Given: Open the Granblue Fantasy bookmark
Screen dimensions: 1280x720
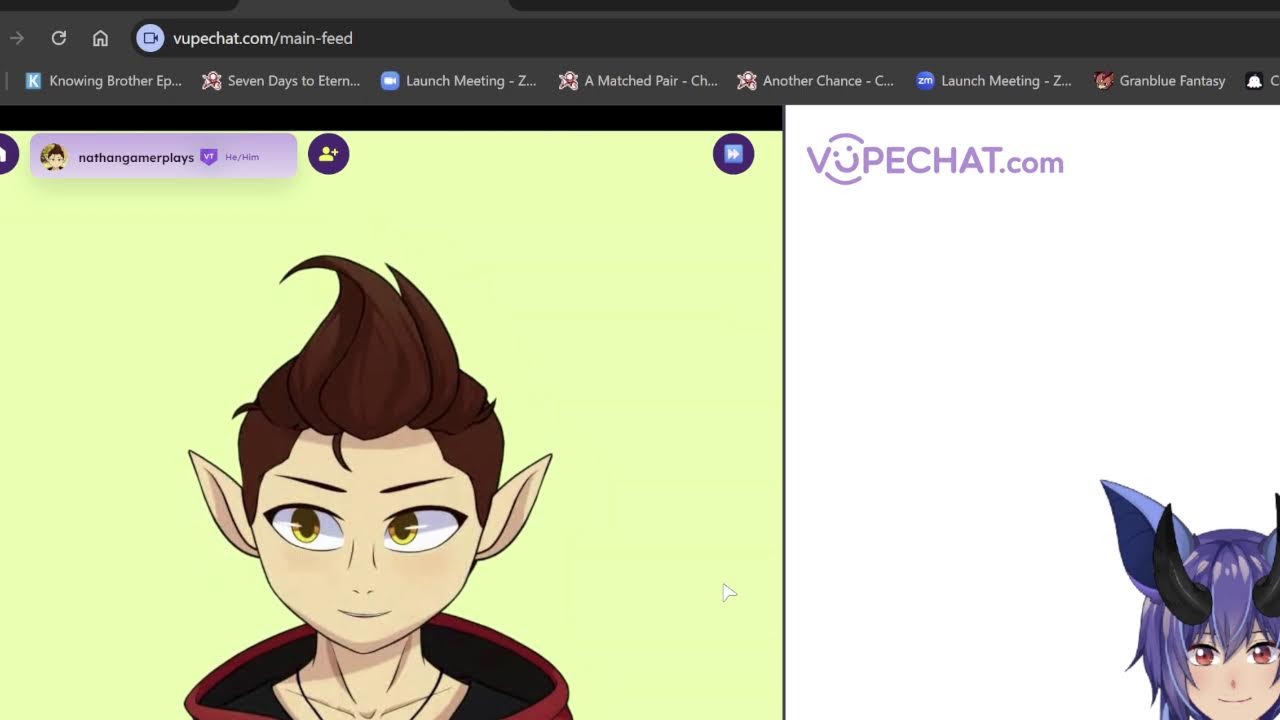Looking at the screenshot, I should (x=1160, y=81).
